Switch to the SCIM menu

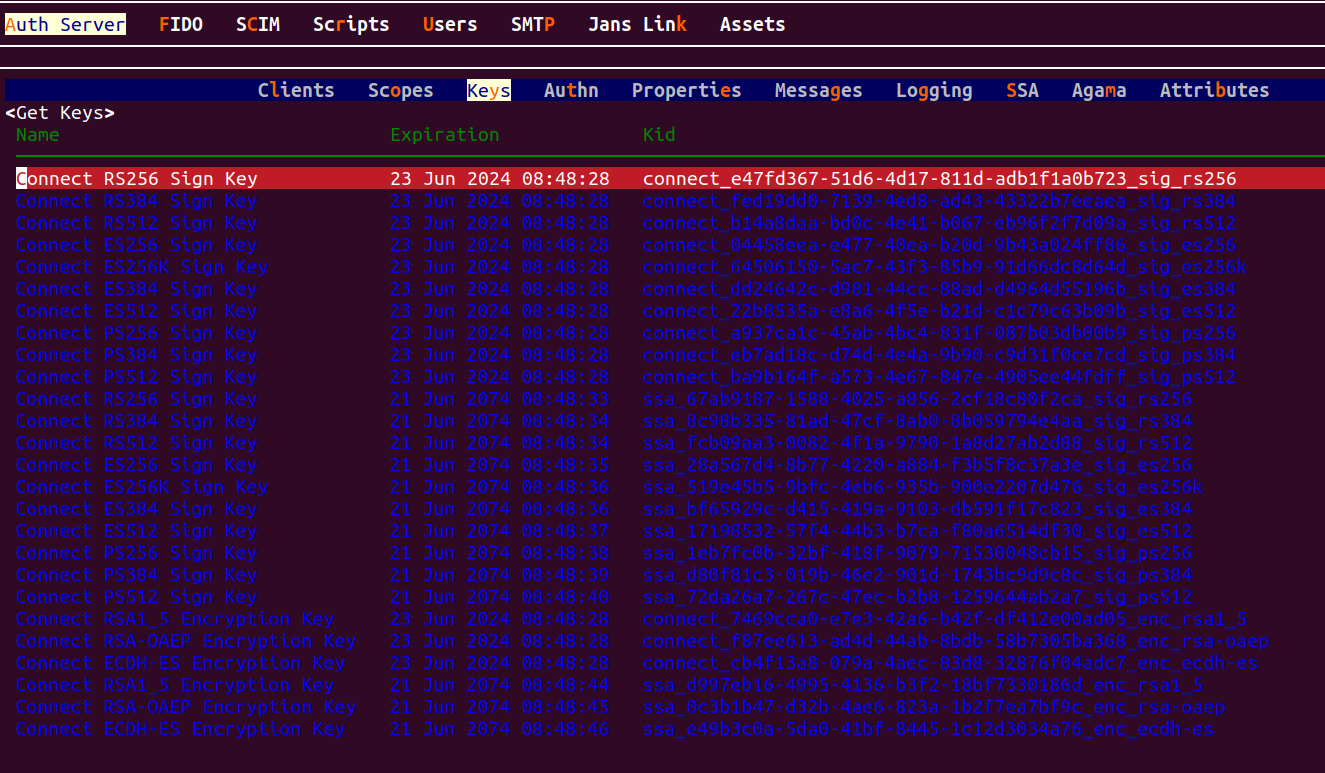pos(258,25)
